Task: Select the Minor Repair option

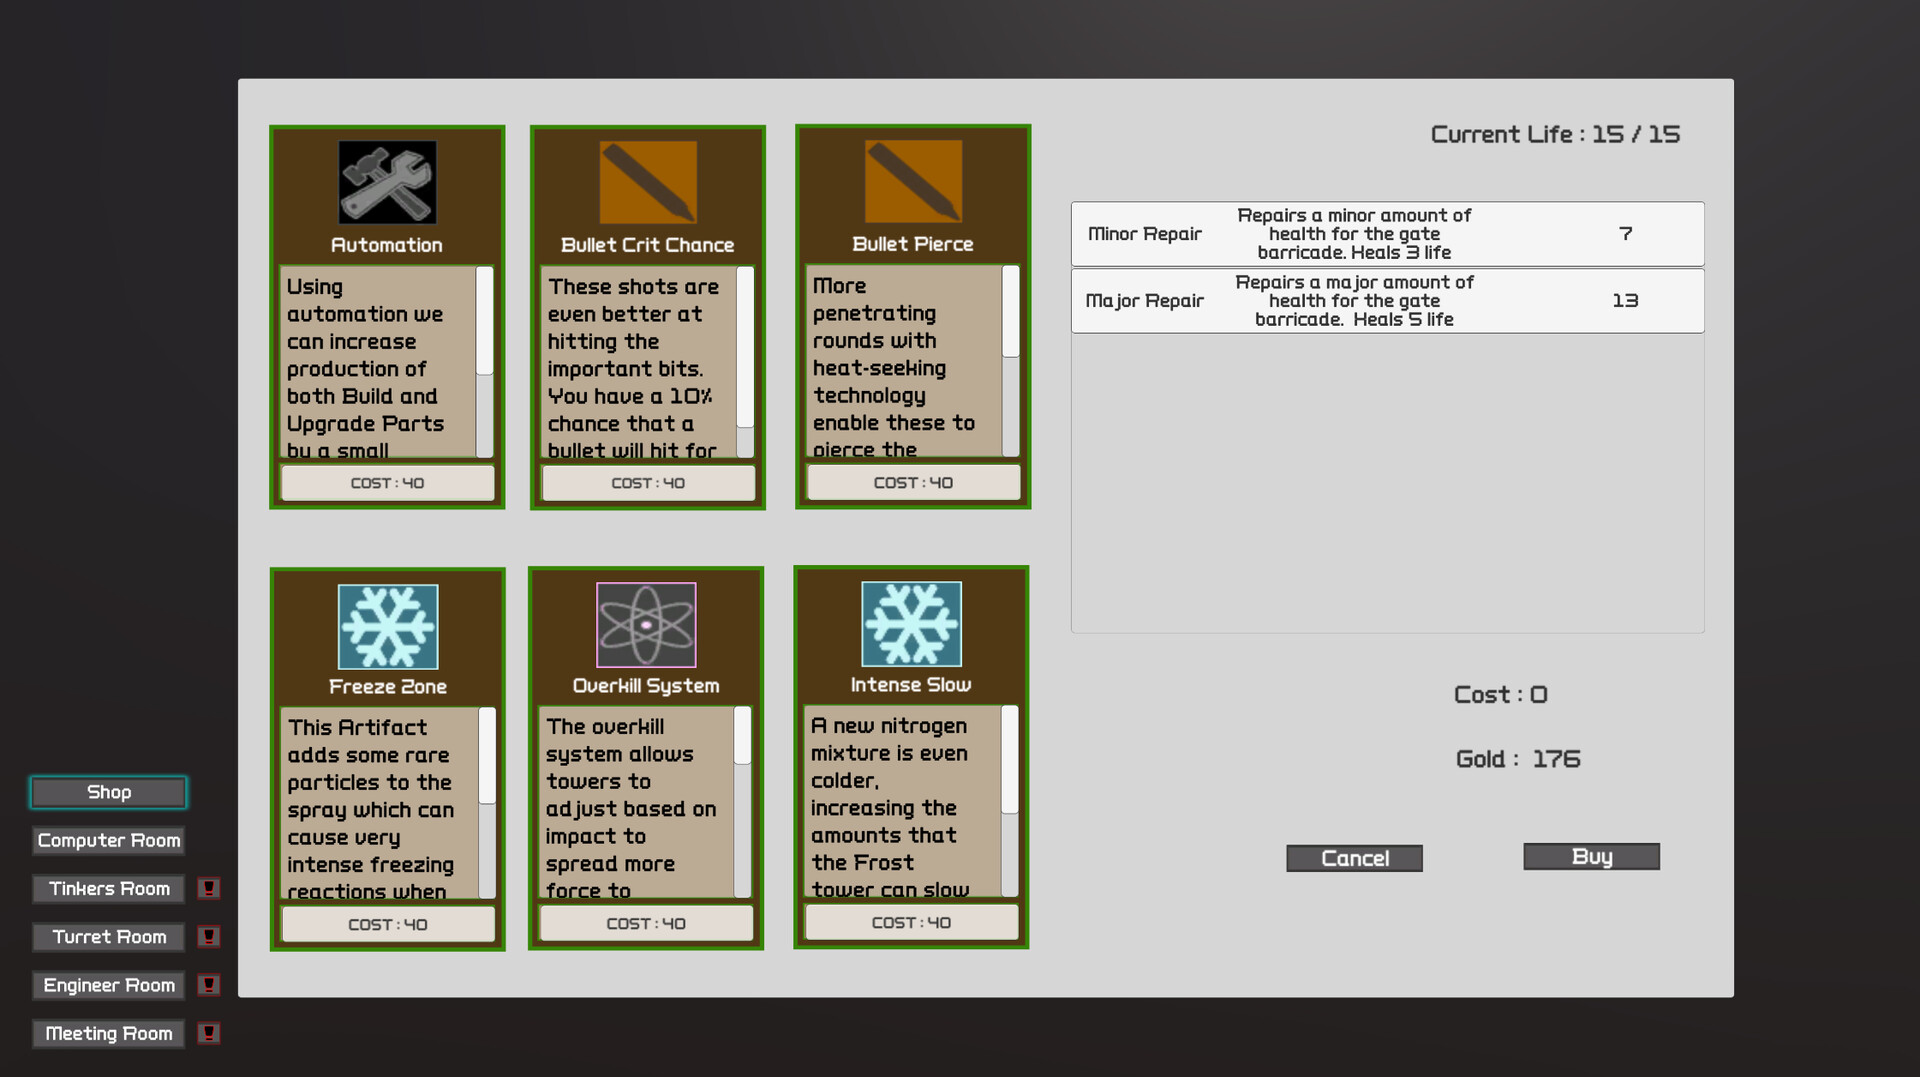Action: 1386,233
